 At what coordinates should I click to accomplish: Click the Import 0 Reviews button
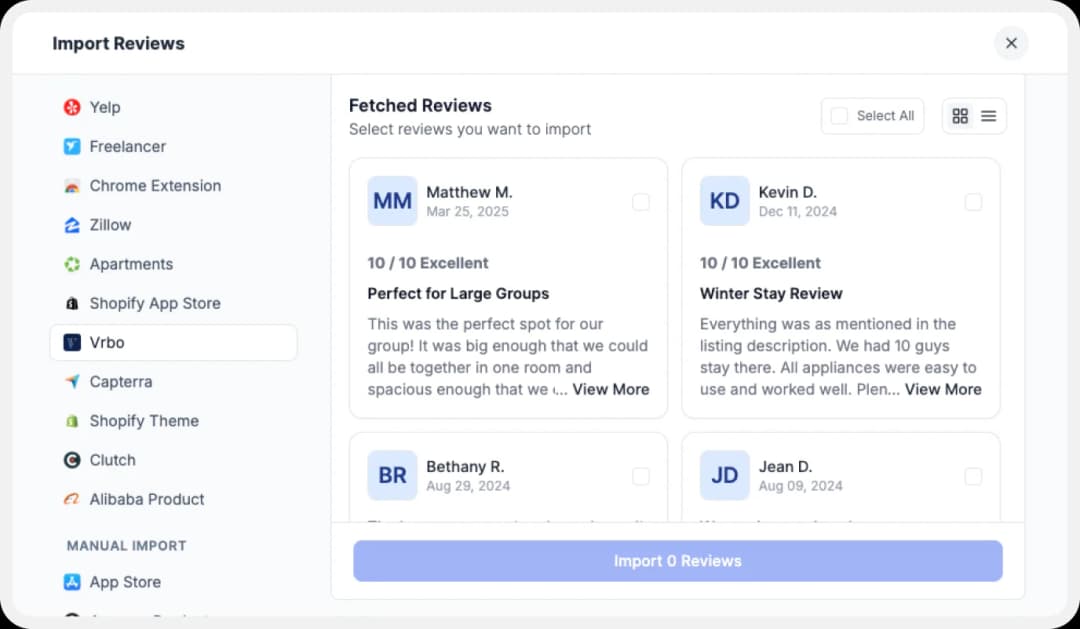(677, 561)
